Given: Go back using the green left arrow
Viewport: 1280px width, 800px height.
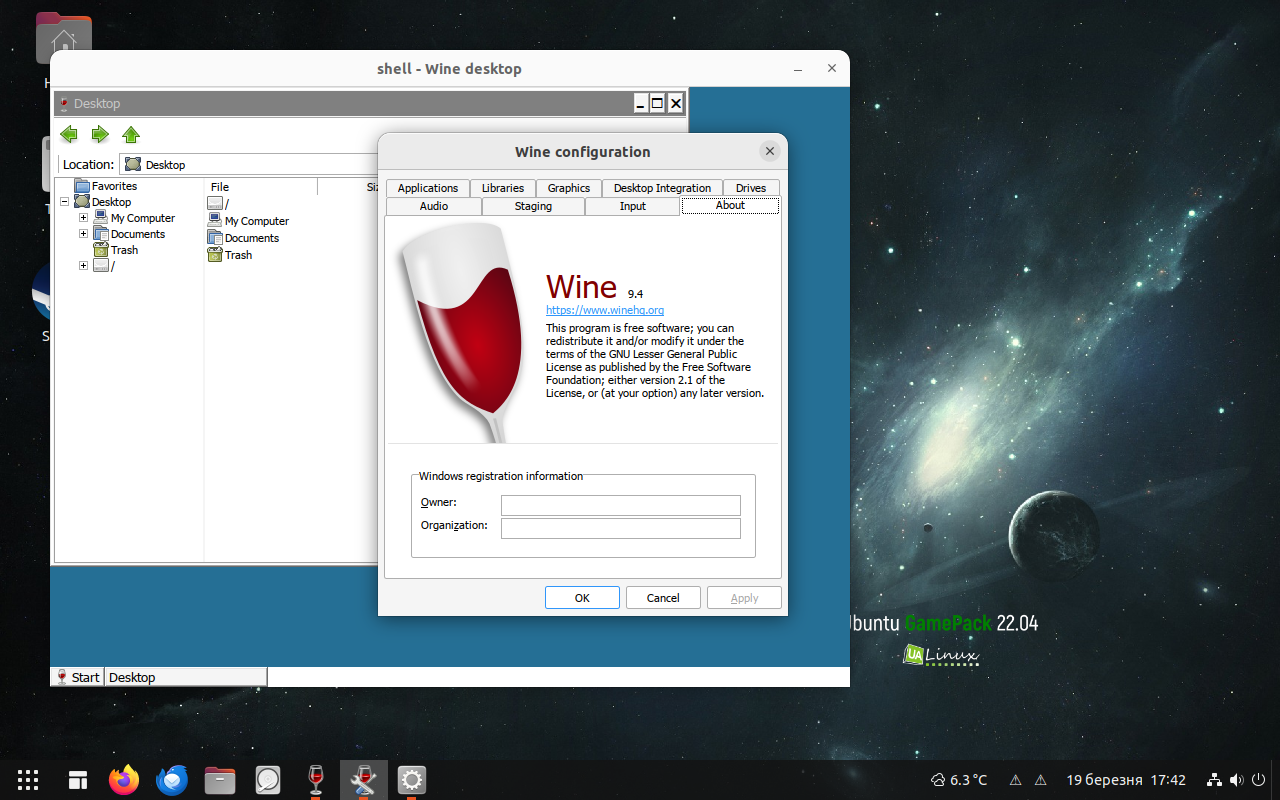Looking at the screenshot, I should click(69, 134).
